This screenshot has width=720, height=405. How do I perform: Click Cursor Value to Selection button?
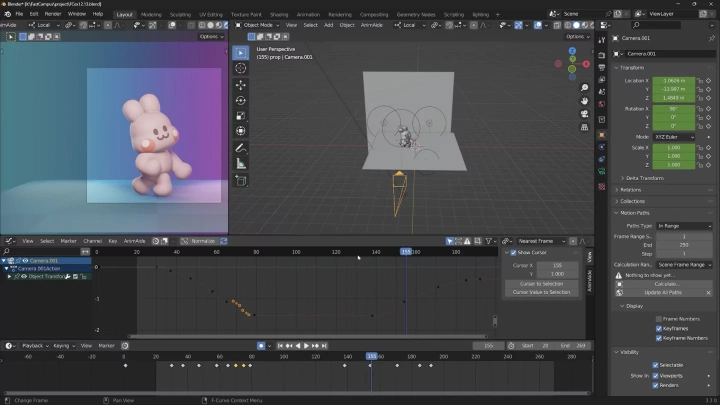pyautogui.click(x=541, y=292)
